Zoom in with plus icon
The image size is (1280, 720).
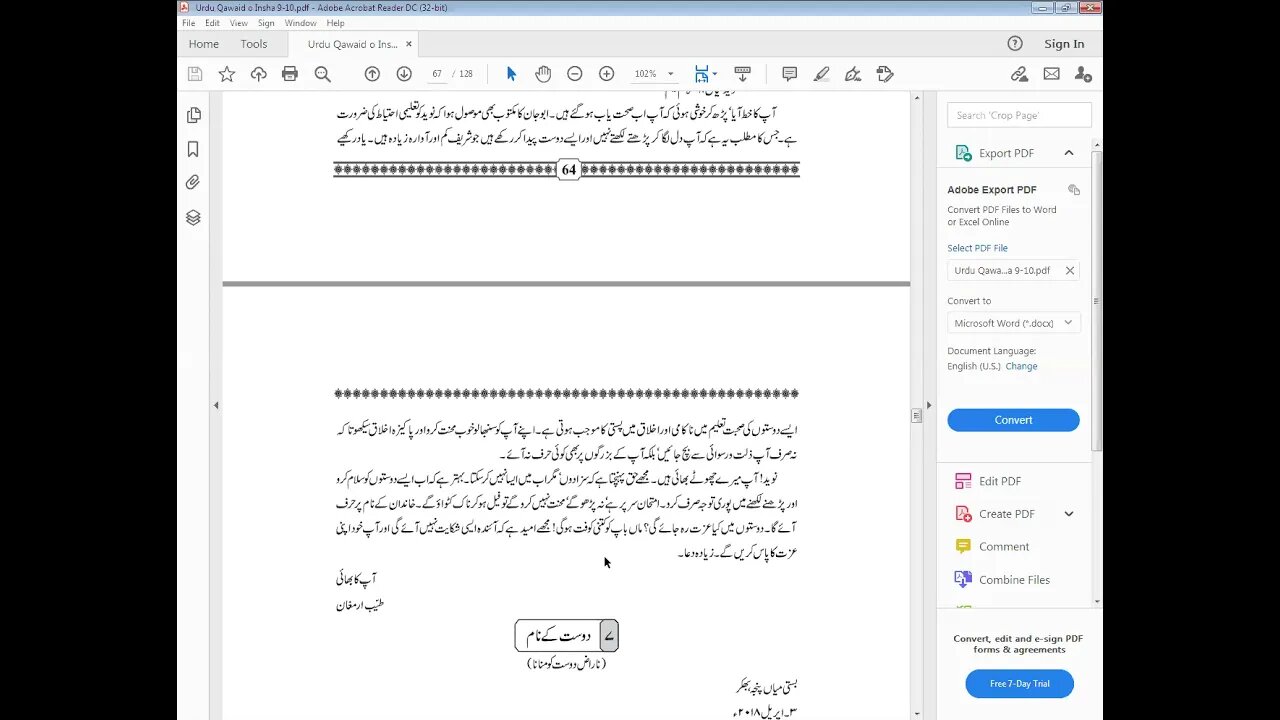tap(606, 74)
